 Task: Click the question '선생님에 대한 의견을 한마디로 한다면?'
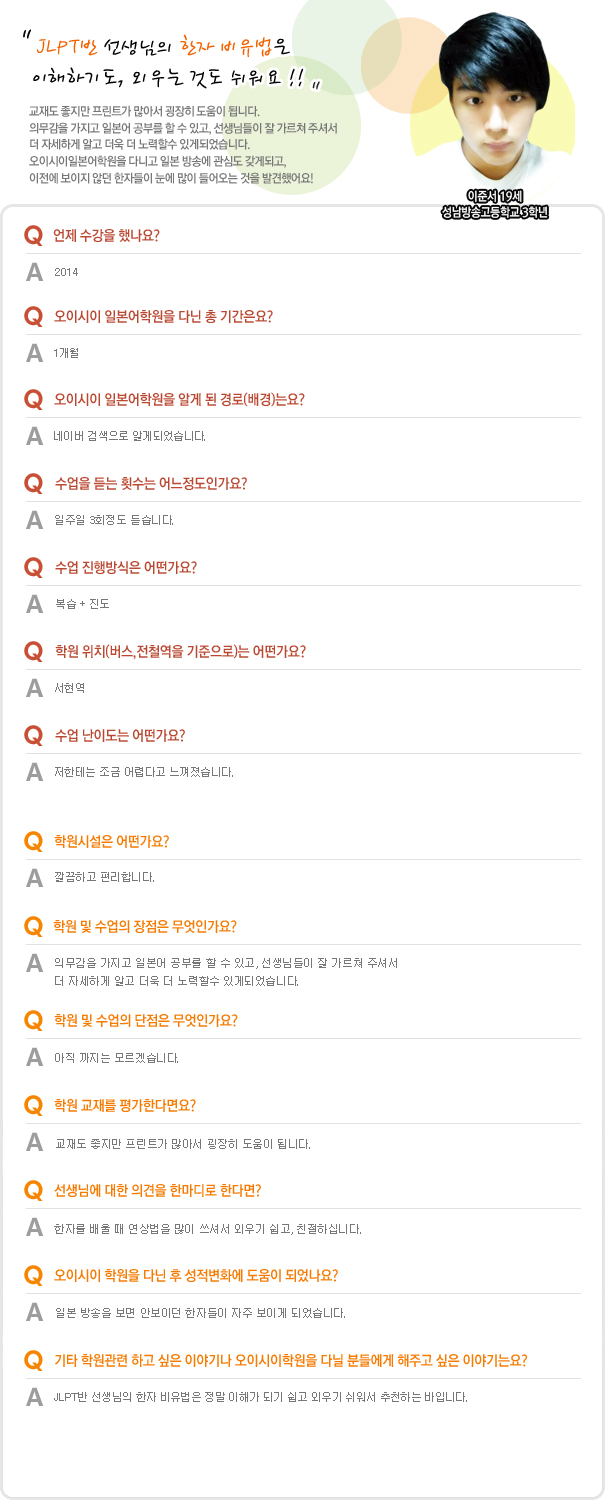click(x=158, y=1191)
